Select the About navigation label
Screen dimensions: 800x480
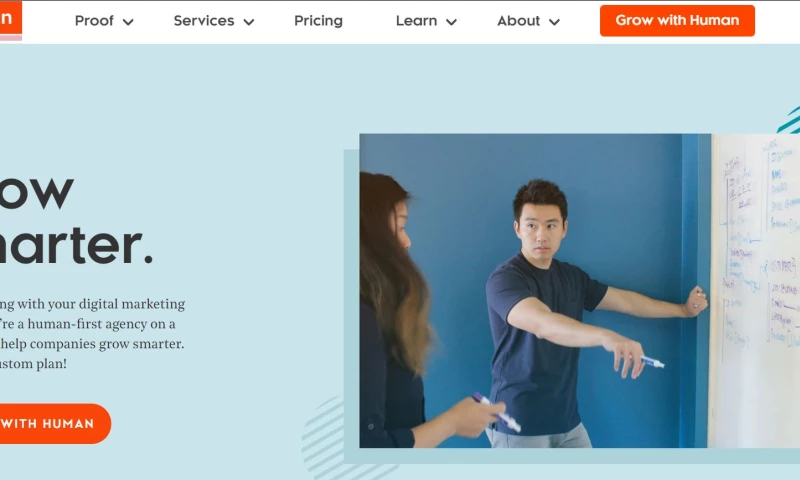518,21
